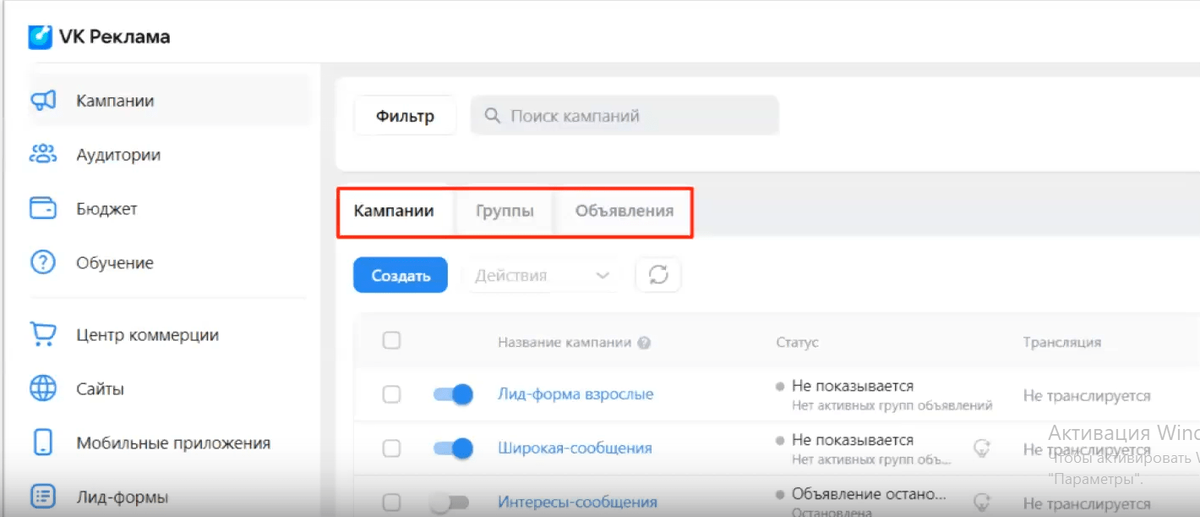This screenshot has width=1200, height=517.
Task: Open Кампании megaphone icon in sidebar
Action: click(x=42, y=101)
